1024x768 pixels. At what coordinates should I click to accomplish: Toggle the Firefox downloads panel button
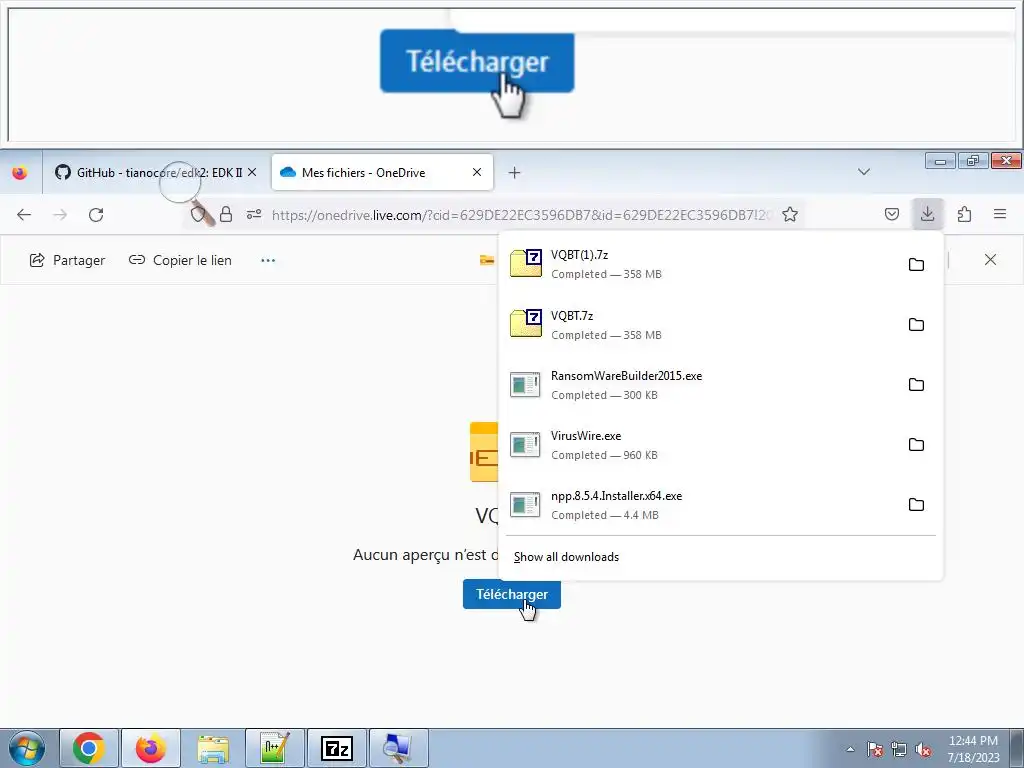(927, 214)
